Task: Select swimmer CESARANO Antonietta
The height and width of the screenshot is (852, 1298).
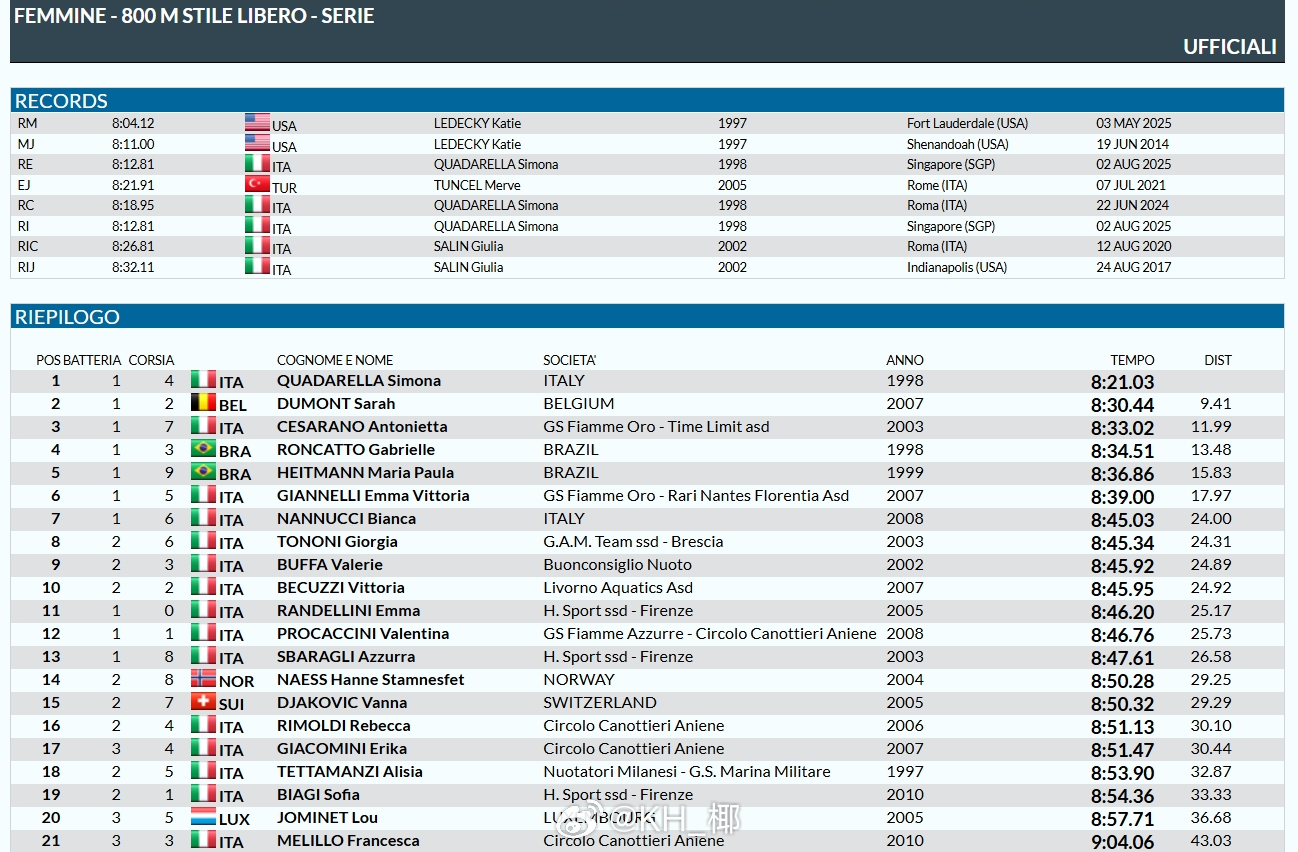Action: click(362, 426)
